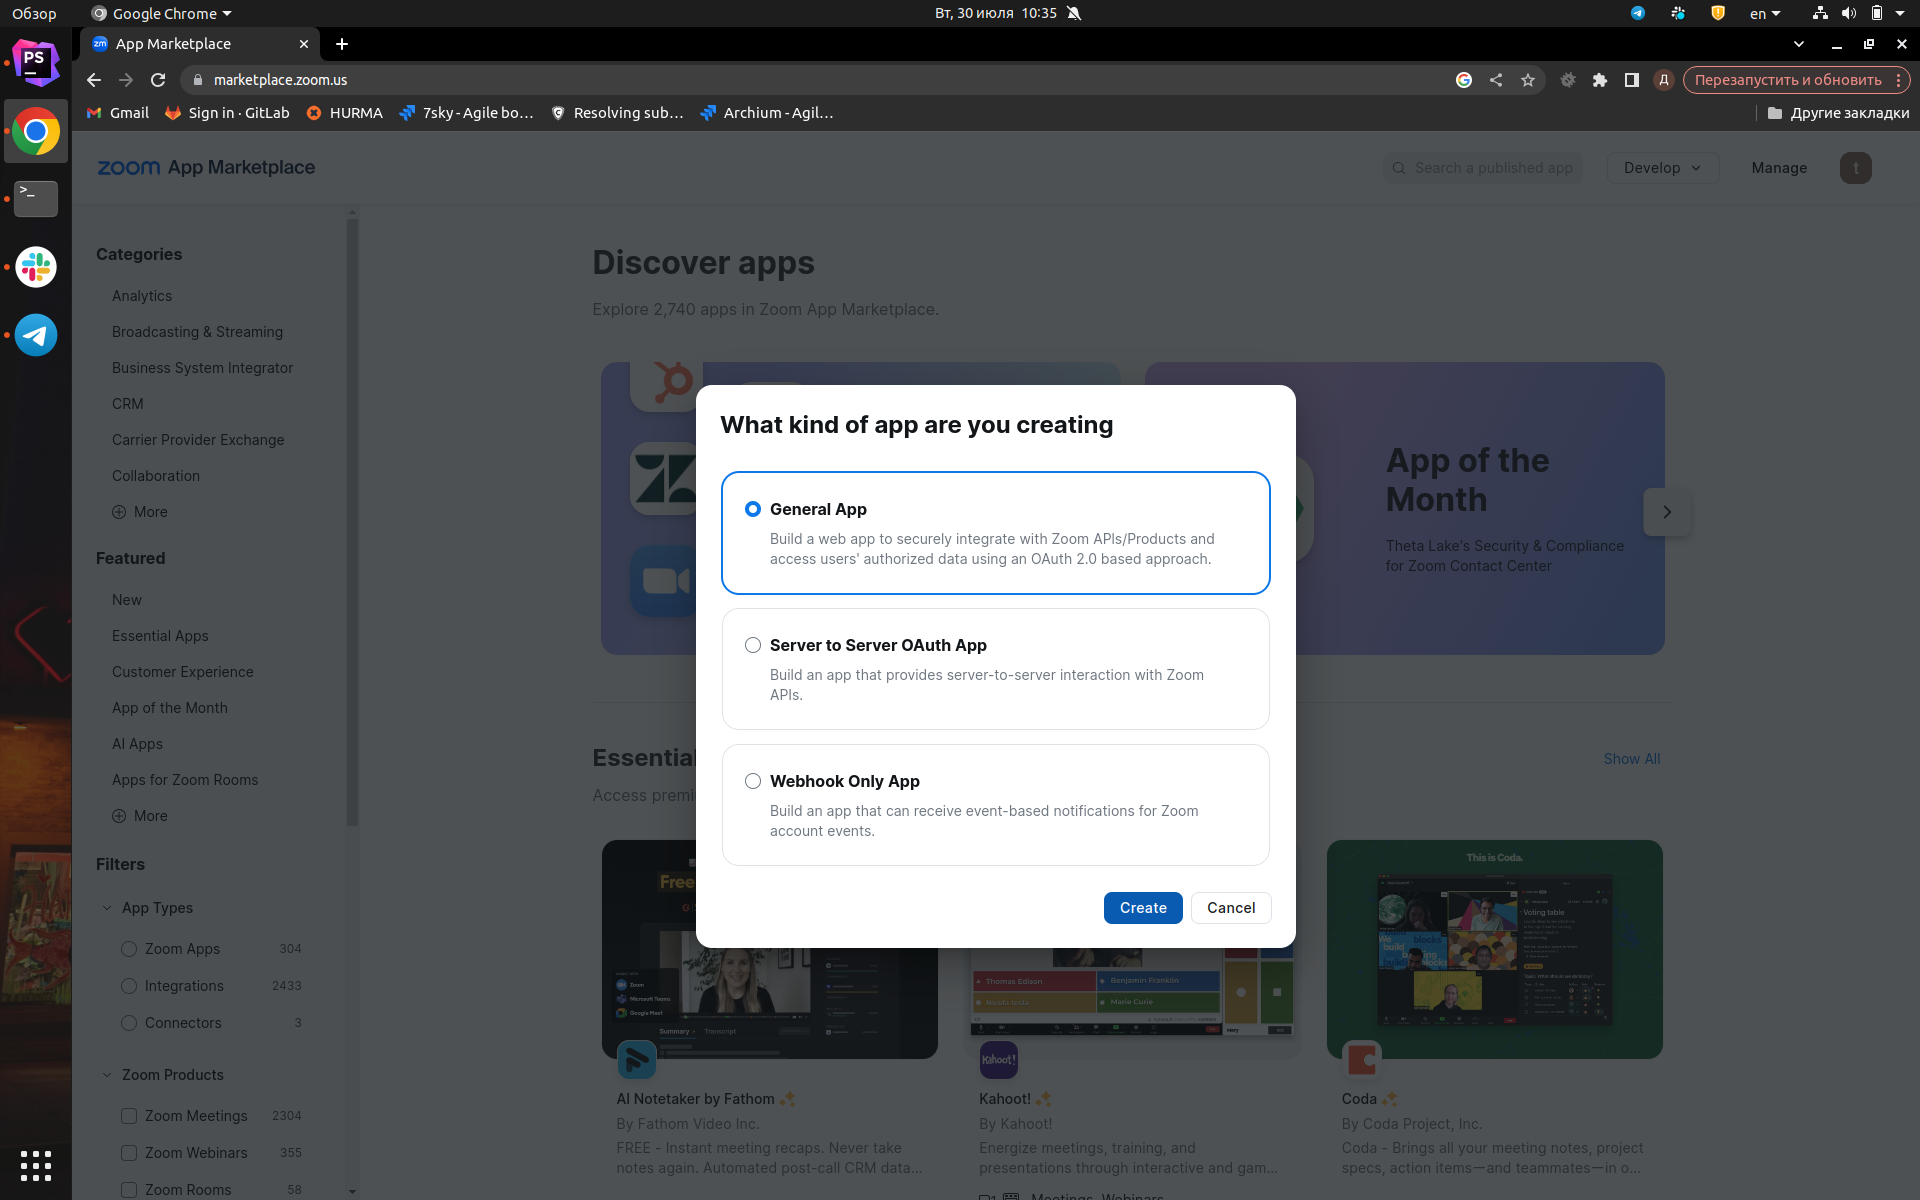The image size is (1920, 1200).
Task: Open PhpStorm from the dock
Action: 36,63
